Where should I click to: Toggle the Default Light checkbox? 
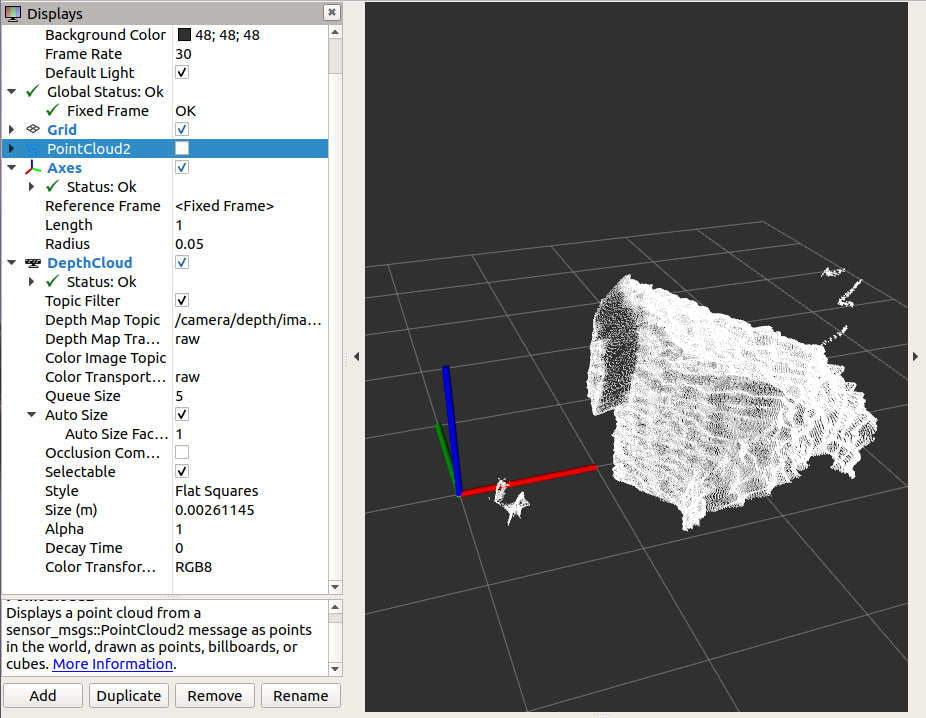182,73
